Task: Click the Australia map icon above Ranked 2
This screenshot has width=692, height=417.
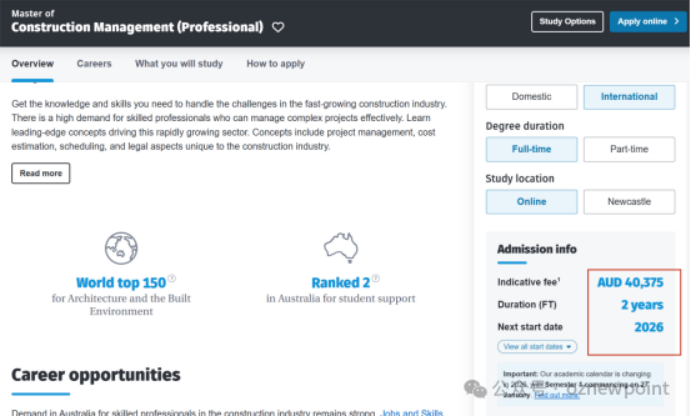Action: pyautogui.click(x=341, y=248)
